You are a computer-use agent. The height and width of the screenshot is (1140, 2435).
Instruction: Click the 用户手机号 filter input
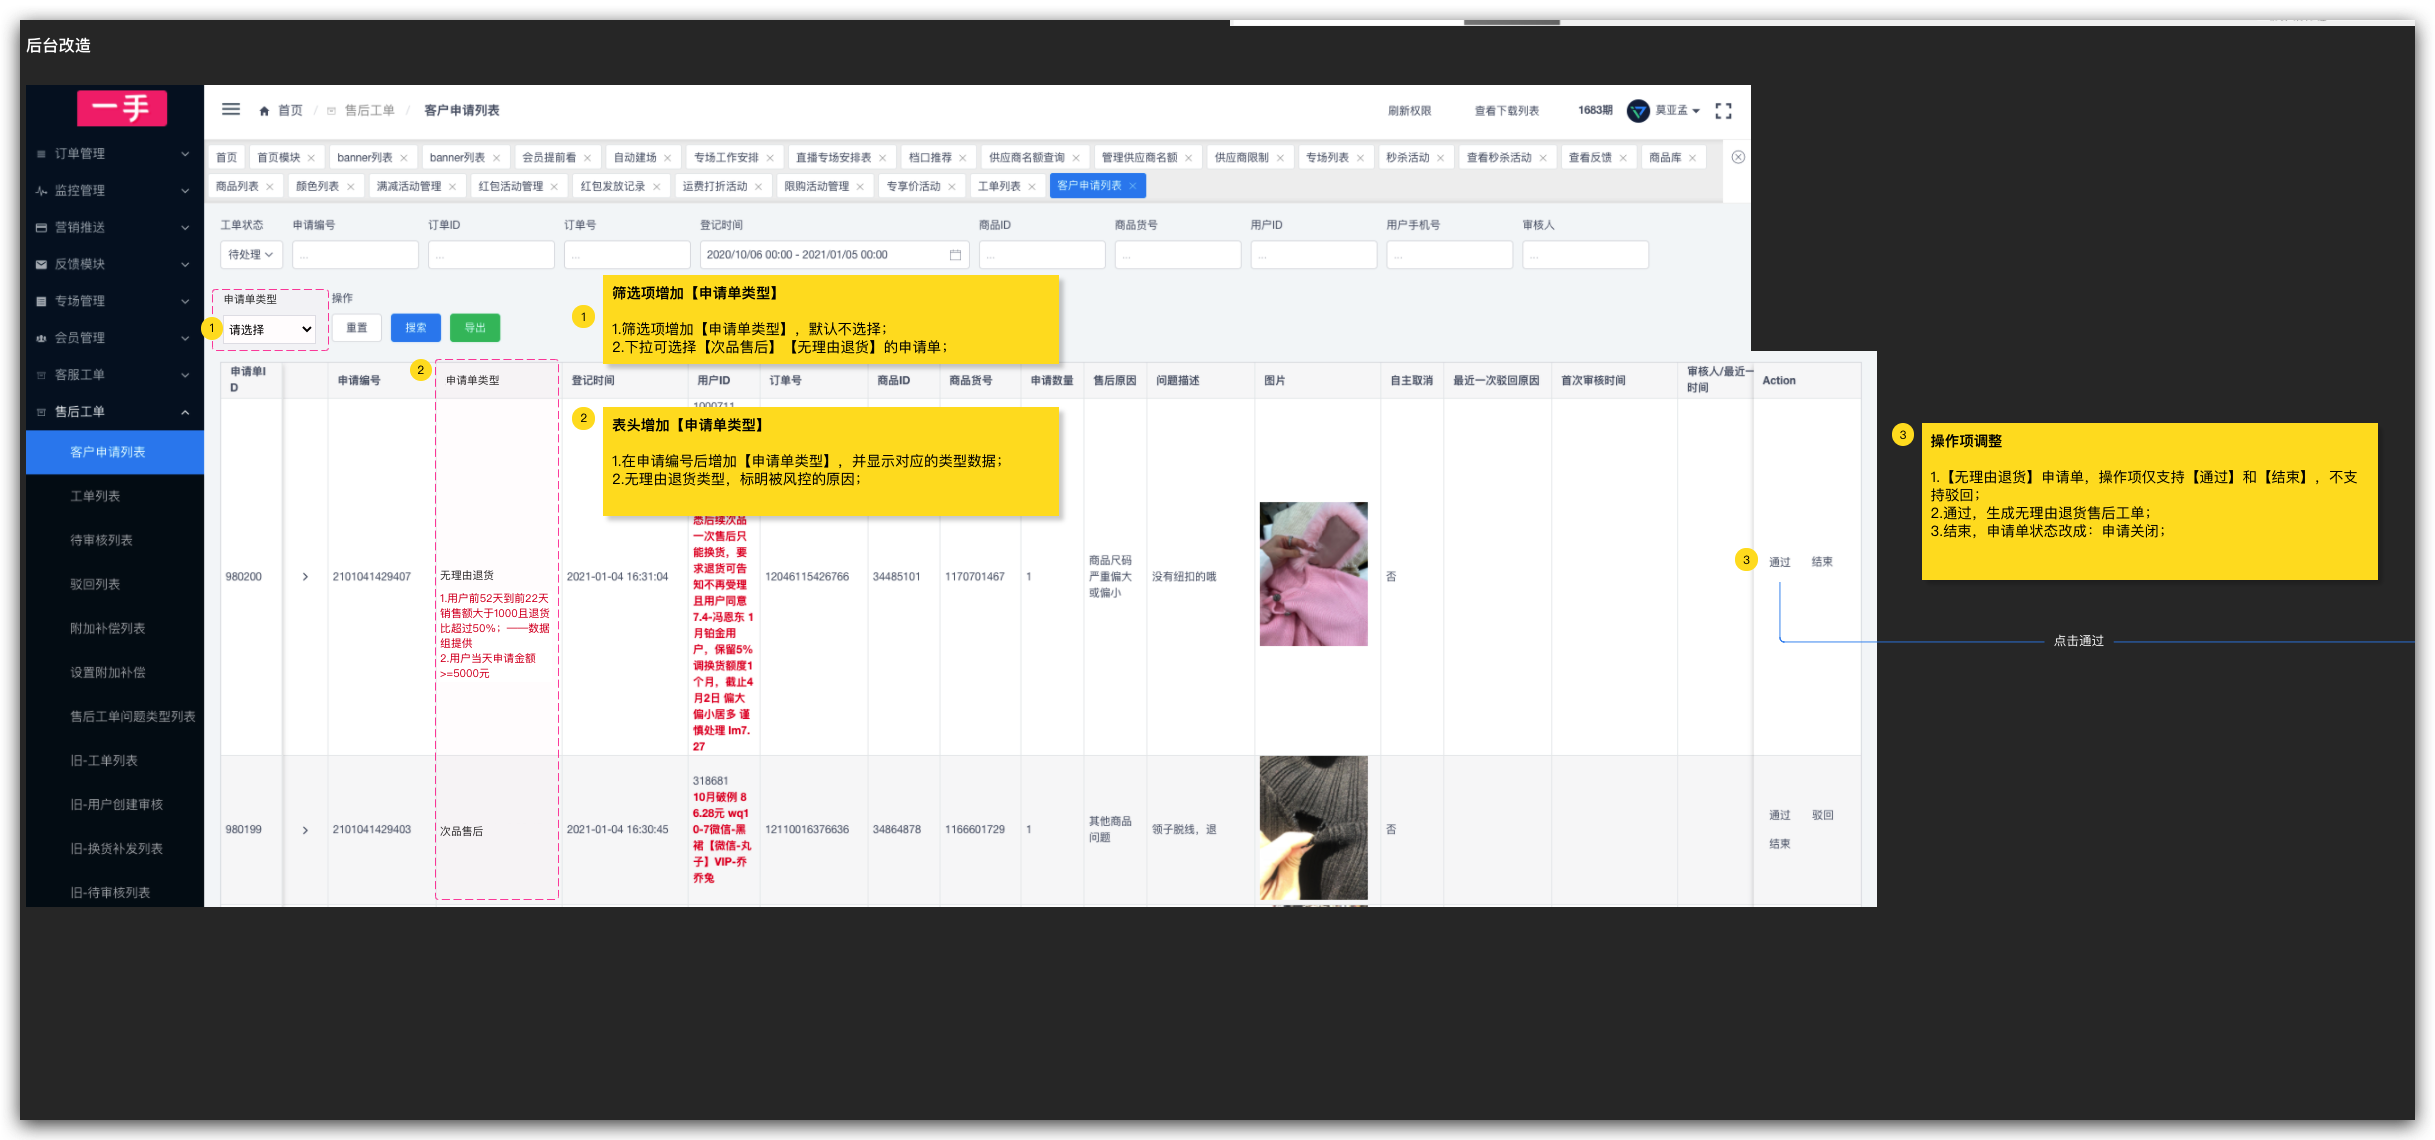coord(1449,255)
